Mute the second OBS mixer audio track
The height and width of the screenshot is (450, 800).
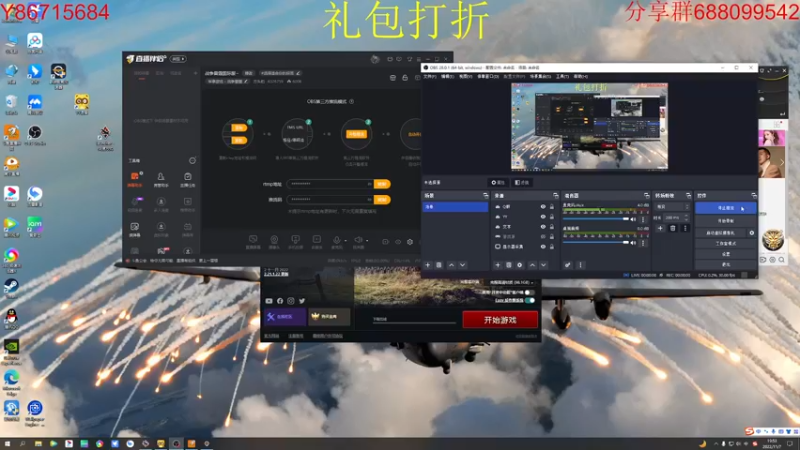634,243
